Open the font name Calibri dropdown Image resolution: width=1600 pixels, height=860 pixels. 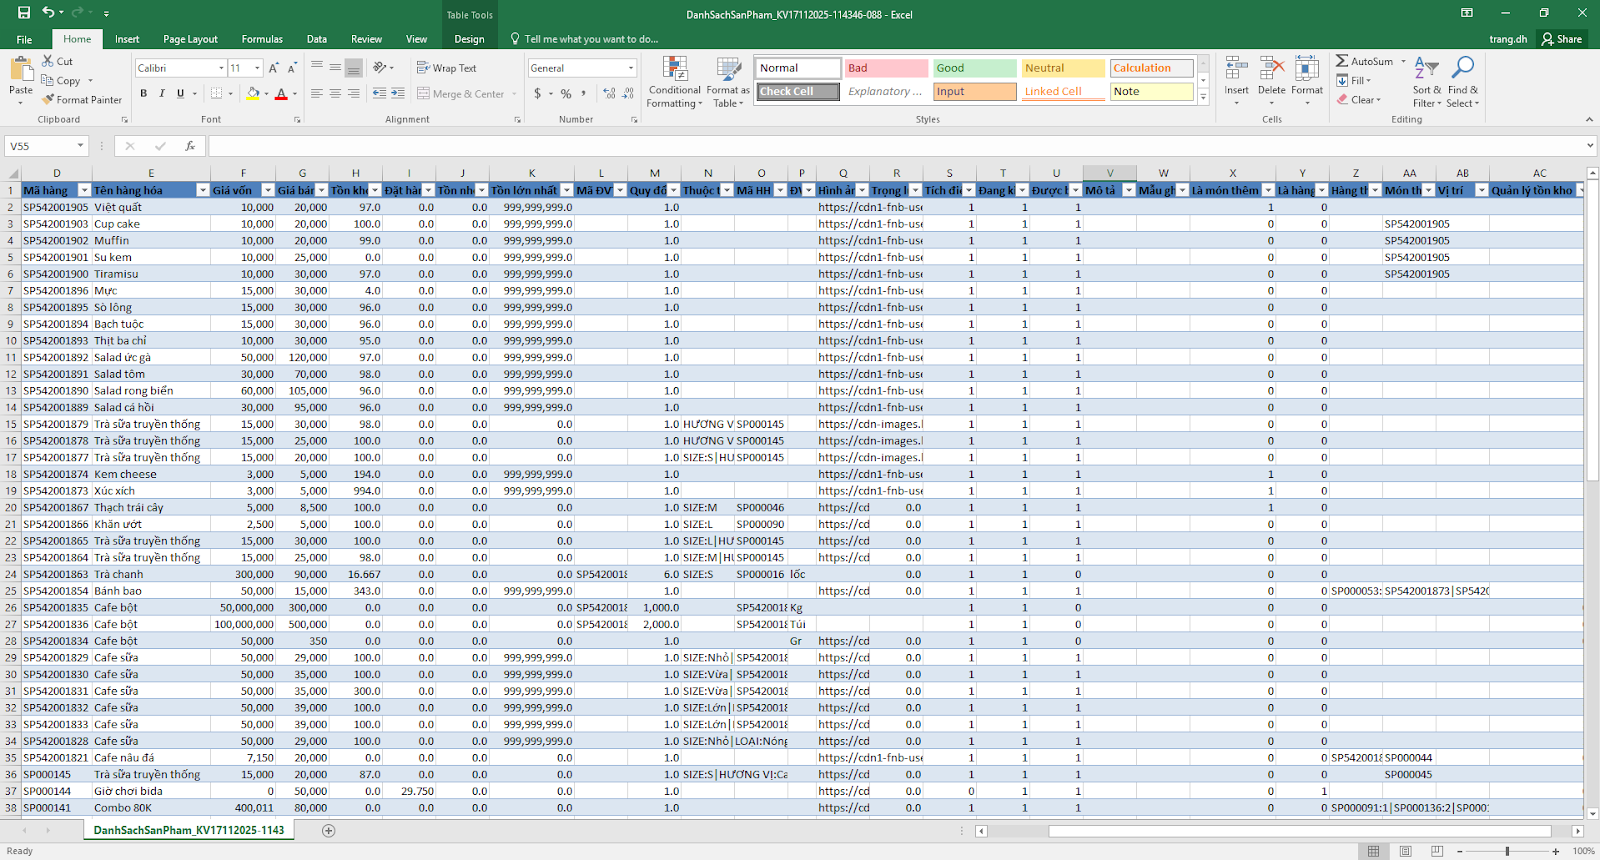[x=221, y=68]
